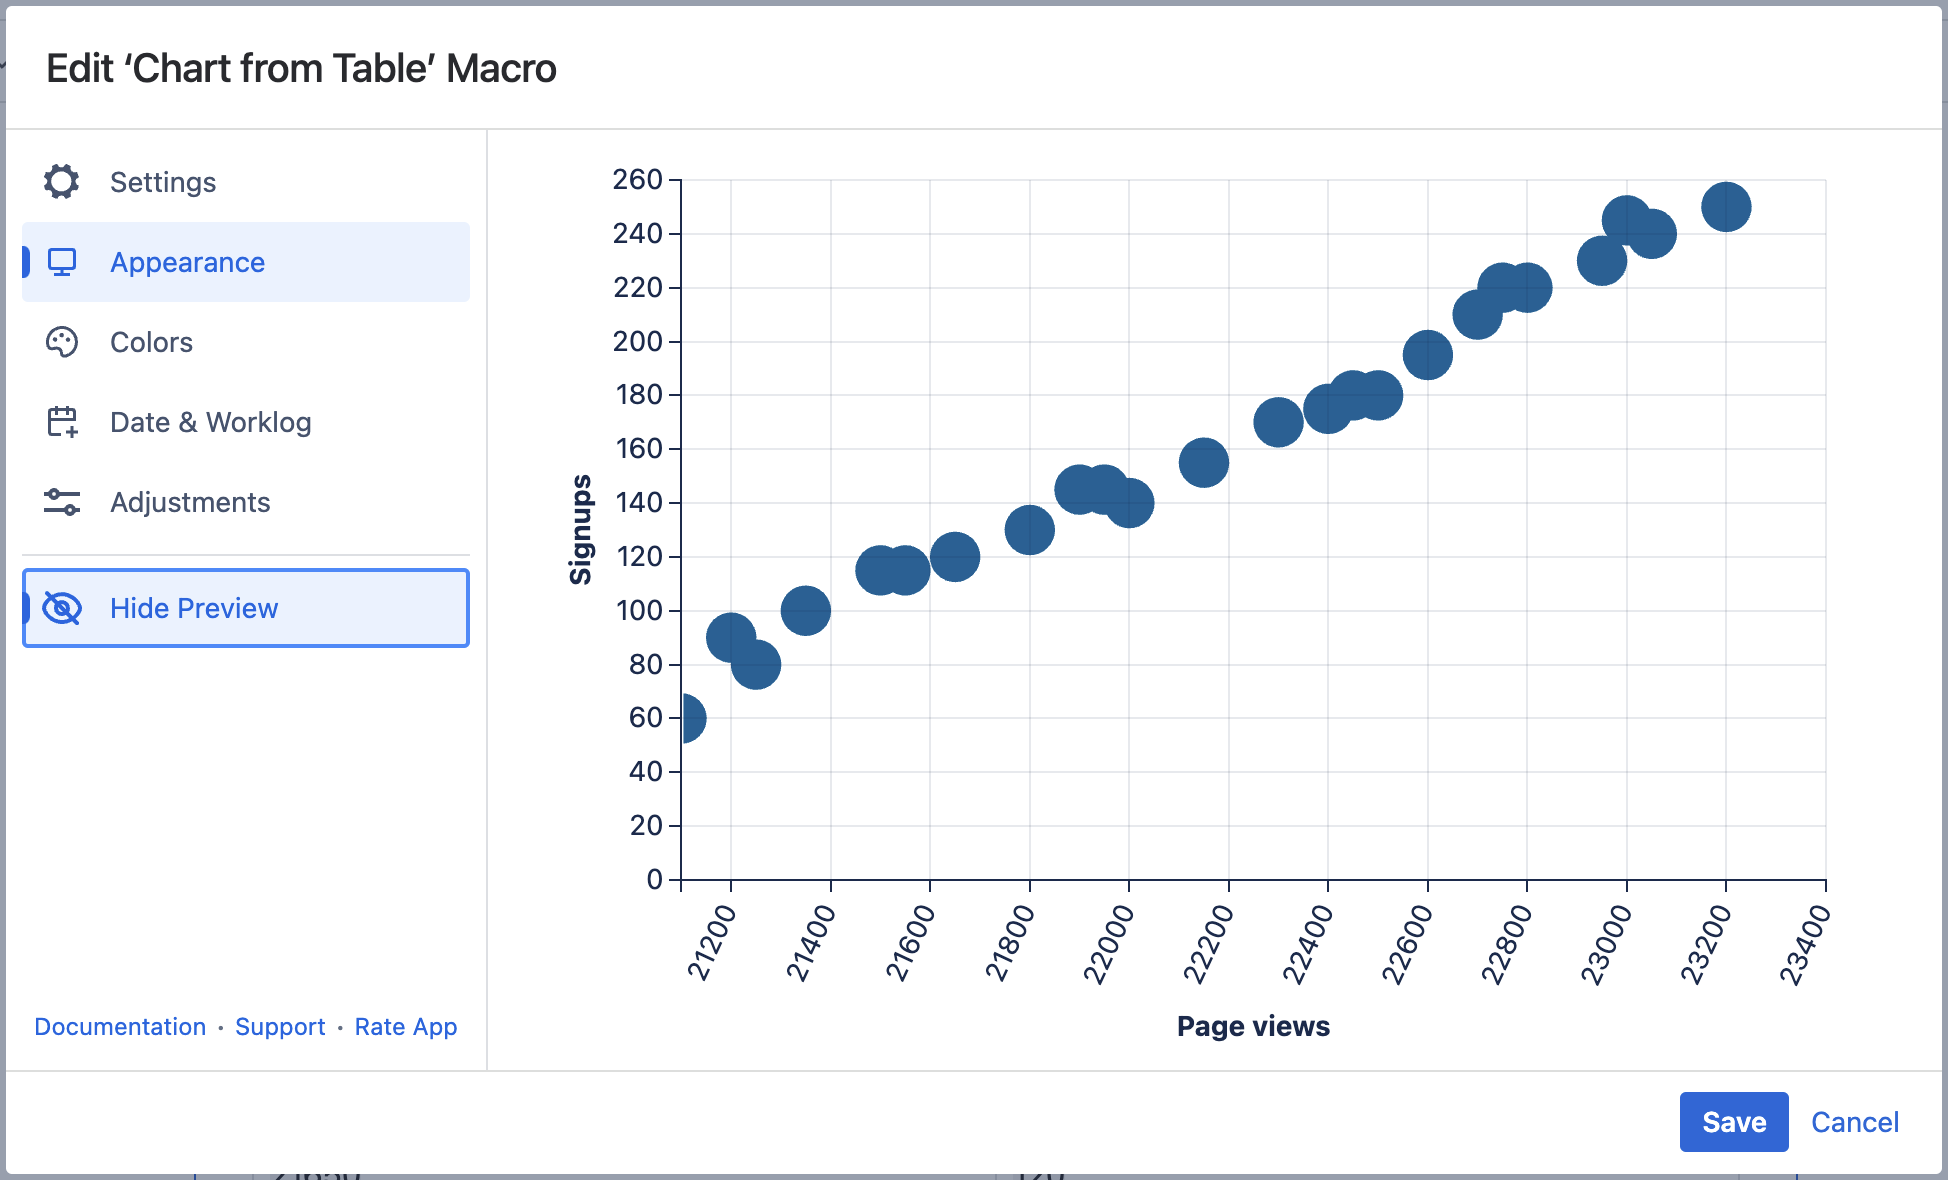Viewport: 1948px width, 1180px height.
Task: Click the crossed-eye Hide Preview icon
Action: pyautogui.click(x=62, y=608)
